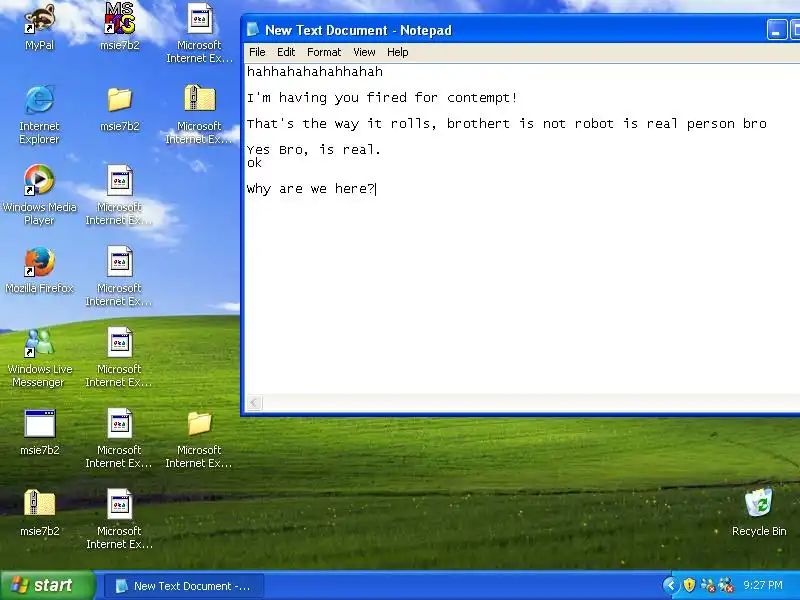Open the Help menu in Notepad

397,52
